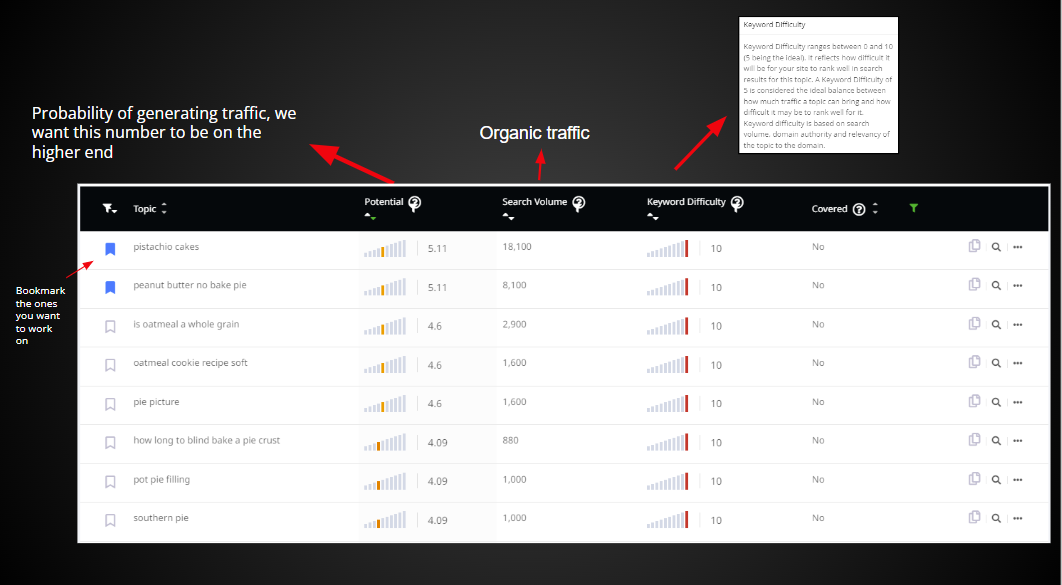
Task: Bookmark the is oatmeal a whole grain topic
Action: 110,326
